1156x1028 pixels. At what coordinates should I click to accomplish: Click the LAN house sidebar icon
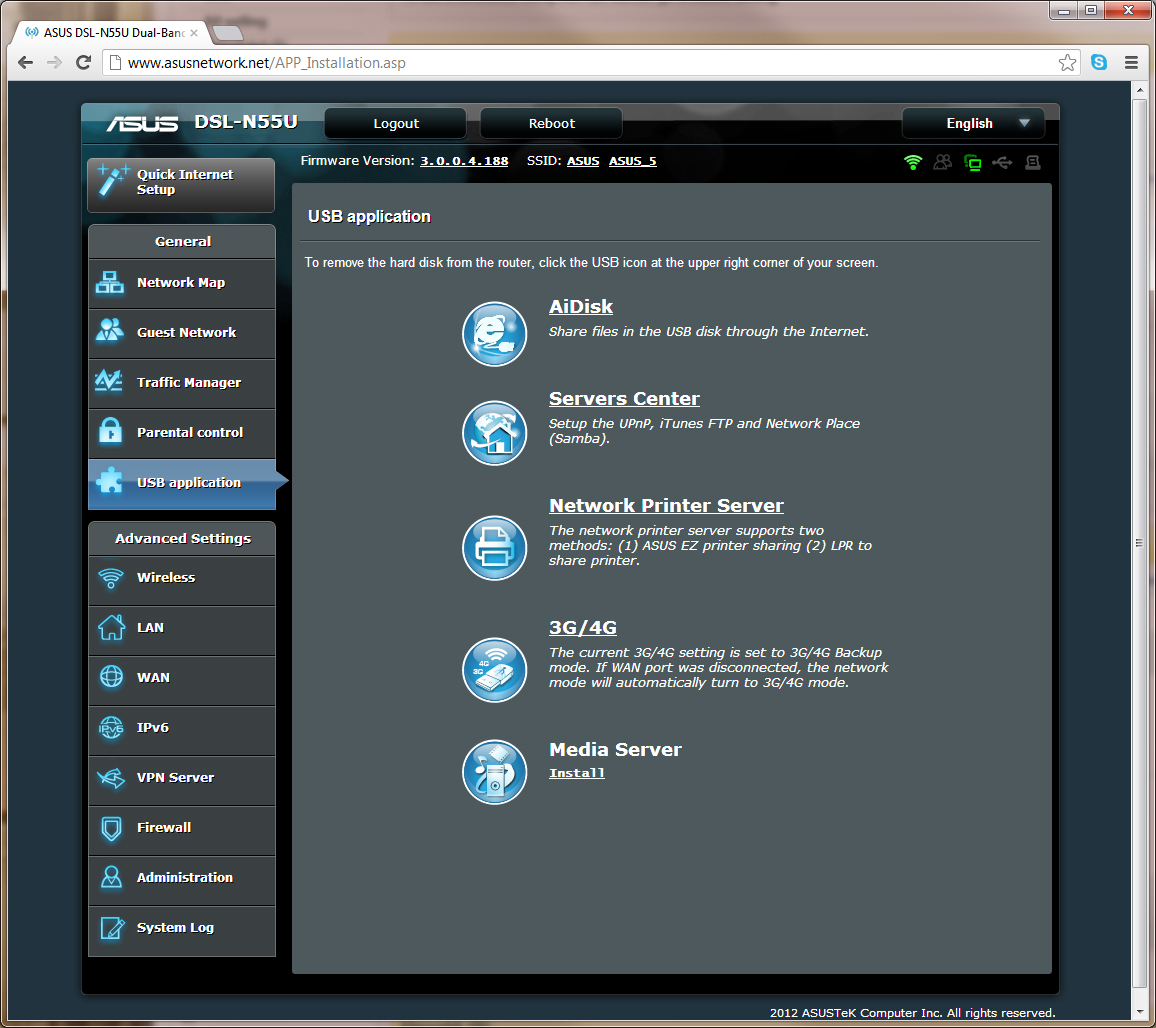coord(111,628)
